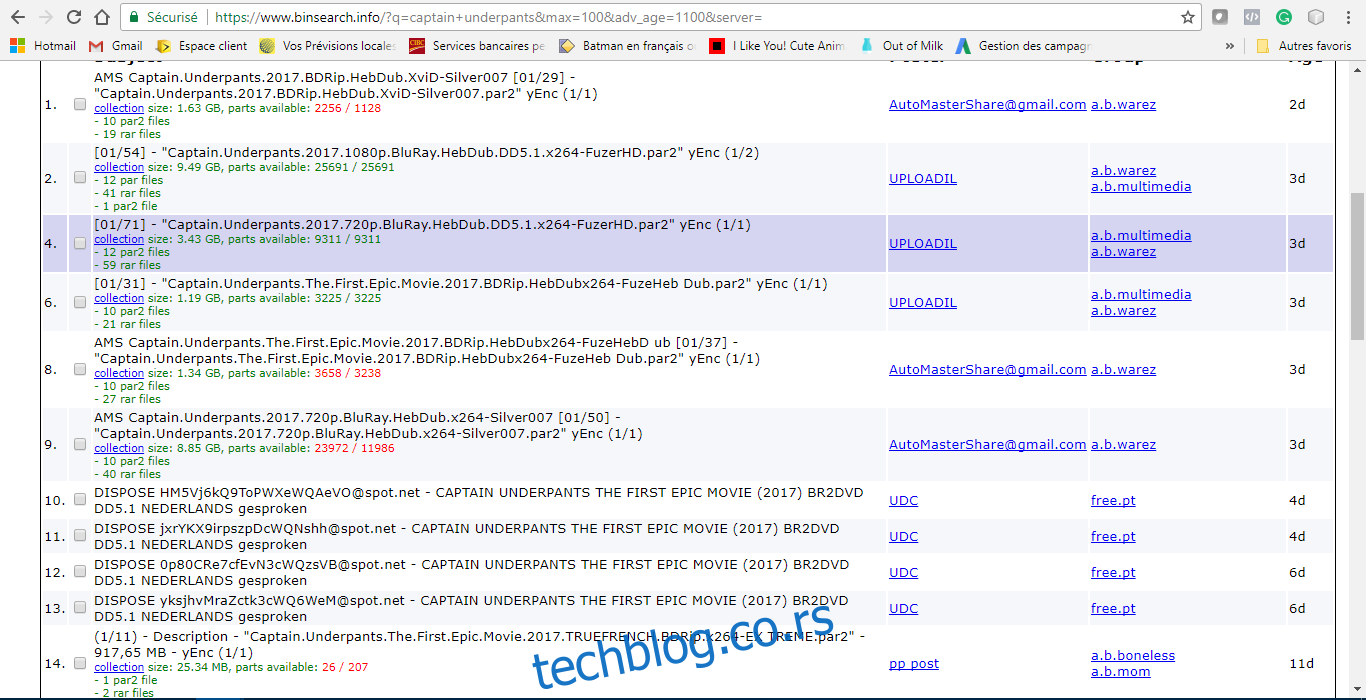Check the box for result 12
Viewport: 1366px width, 700px height.
80,572
